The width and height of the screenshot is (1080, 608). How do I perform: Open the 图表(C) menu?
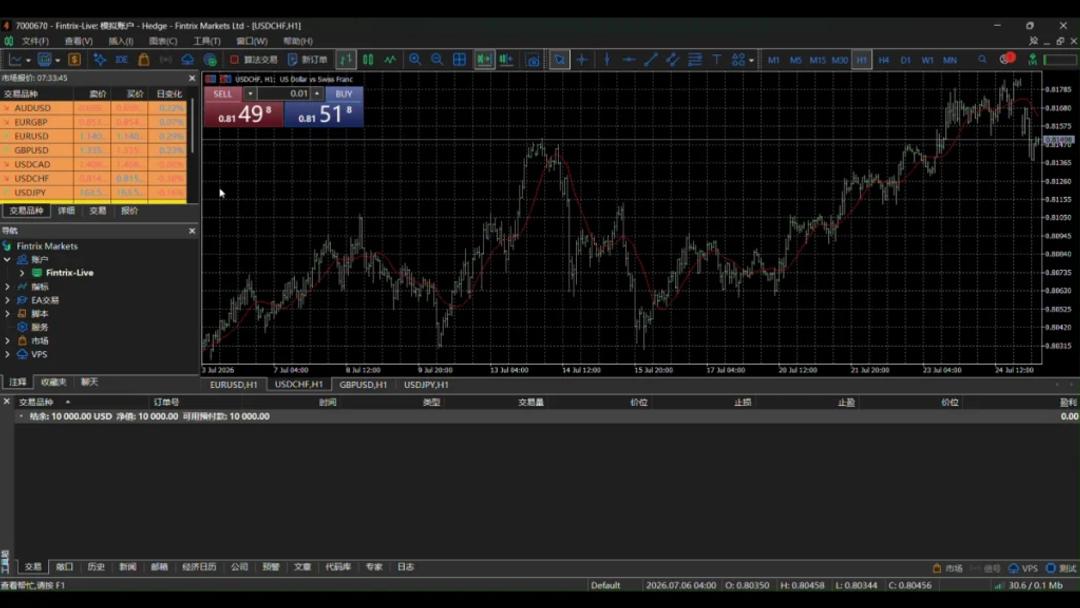[163, 41]
